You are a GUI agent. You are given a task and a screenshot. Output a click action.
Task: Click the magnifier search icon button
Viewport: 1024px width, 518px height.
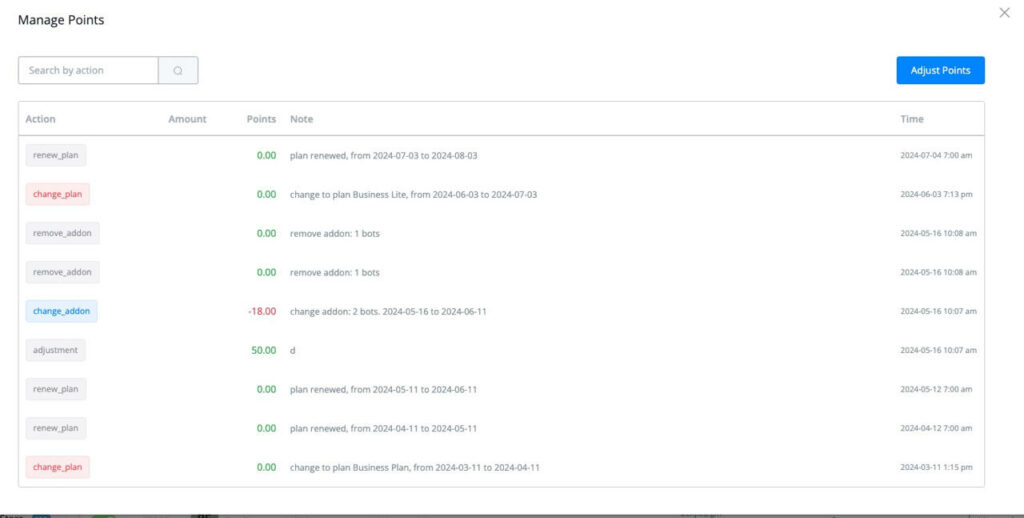(x=178, y=70)
